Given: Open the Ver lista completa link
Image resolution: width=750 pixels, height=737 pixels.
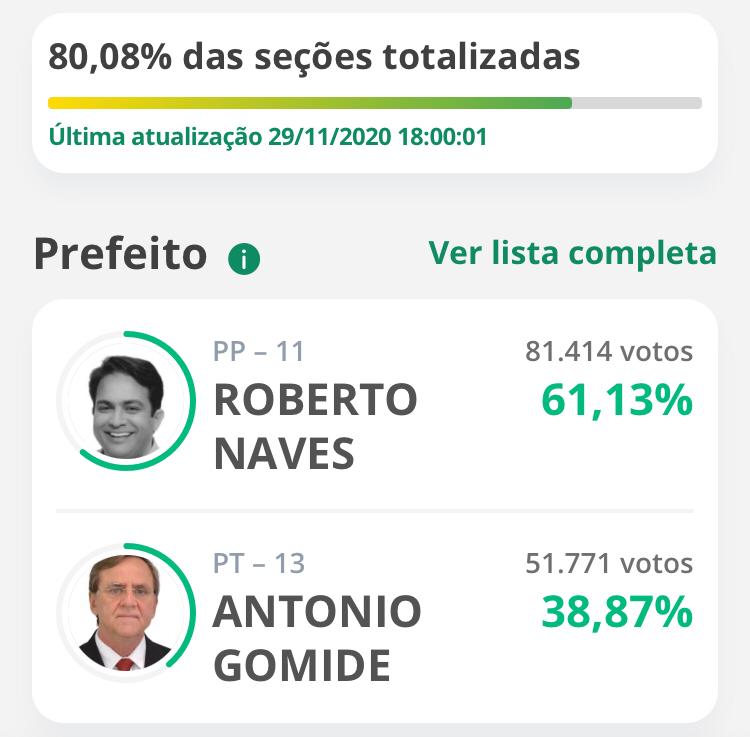Looking at the screenshot, I should [x=573, y=253].
